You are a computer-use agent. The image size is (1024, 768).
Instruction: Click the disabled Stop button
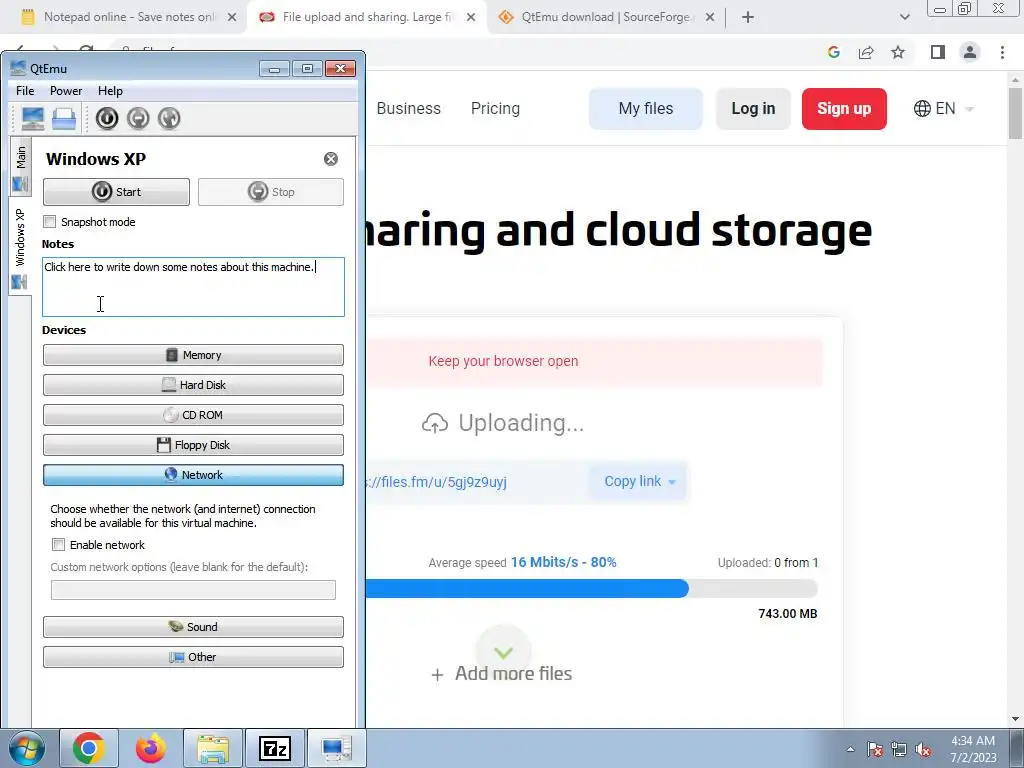tap(271, 192)
